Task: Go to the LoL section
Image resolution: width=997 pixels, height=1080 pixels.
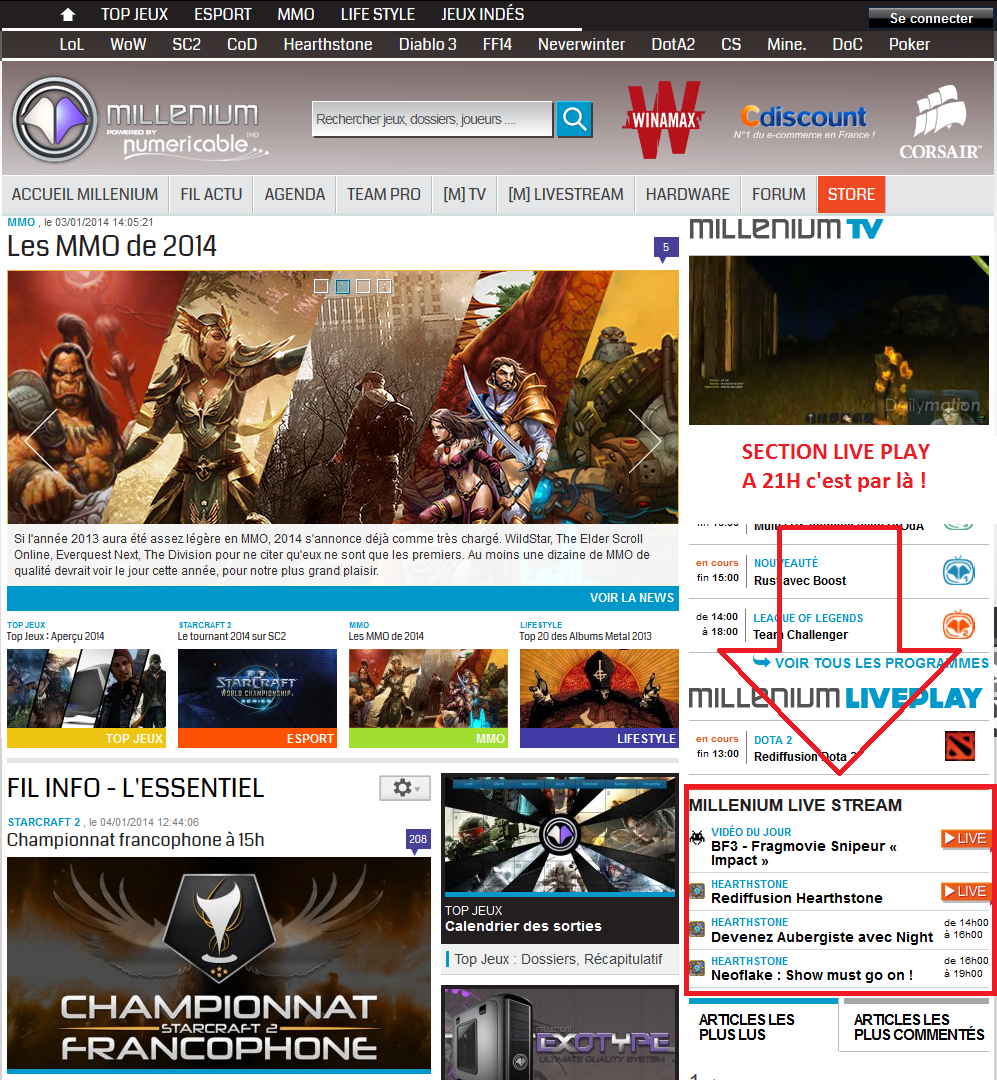Action: (72, 45)
